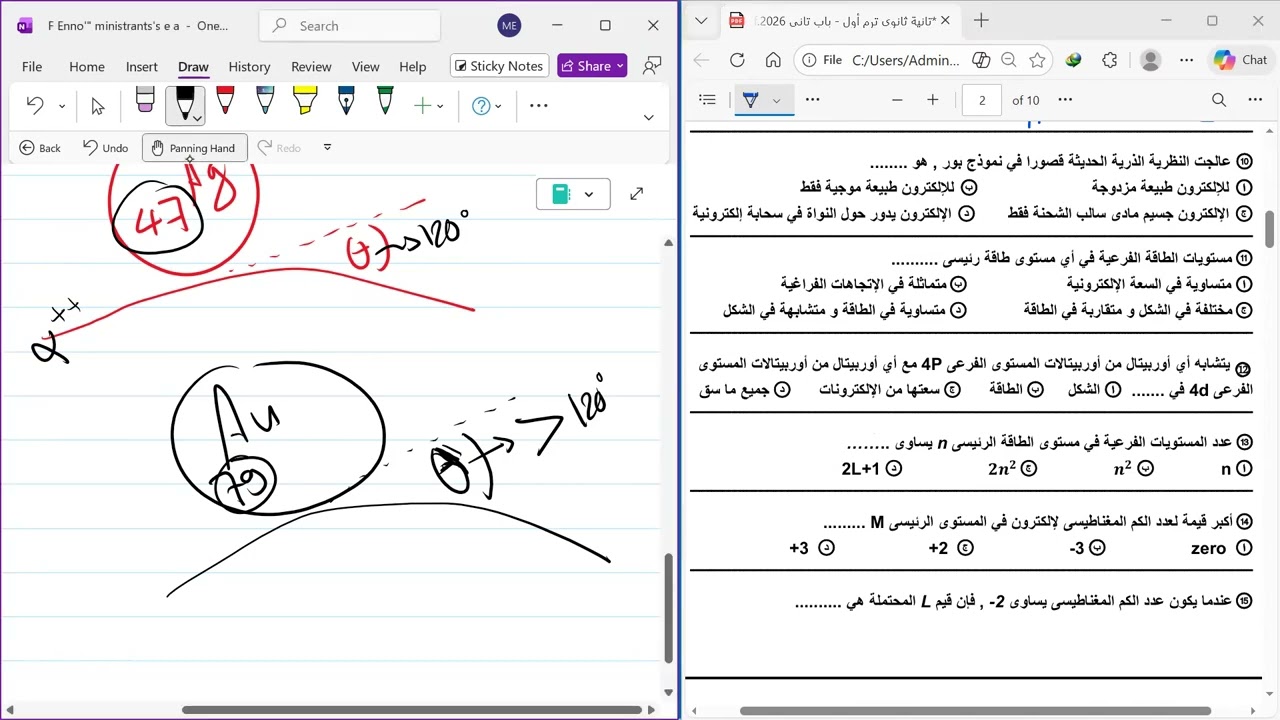Expand the help icon dropdown arrow

pyautogui.click(x=498, y=106)
